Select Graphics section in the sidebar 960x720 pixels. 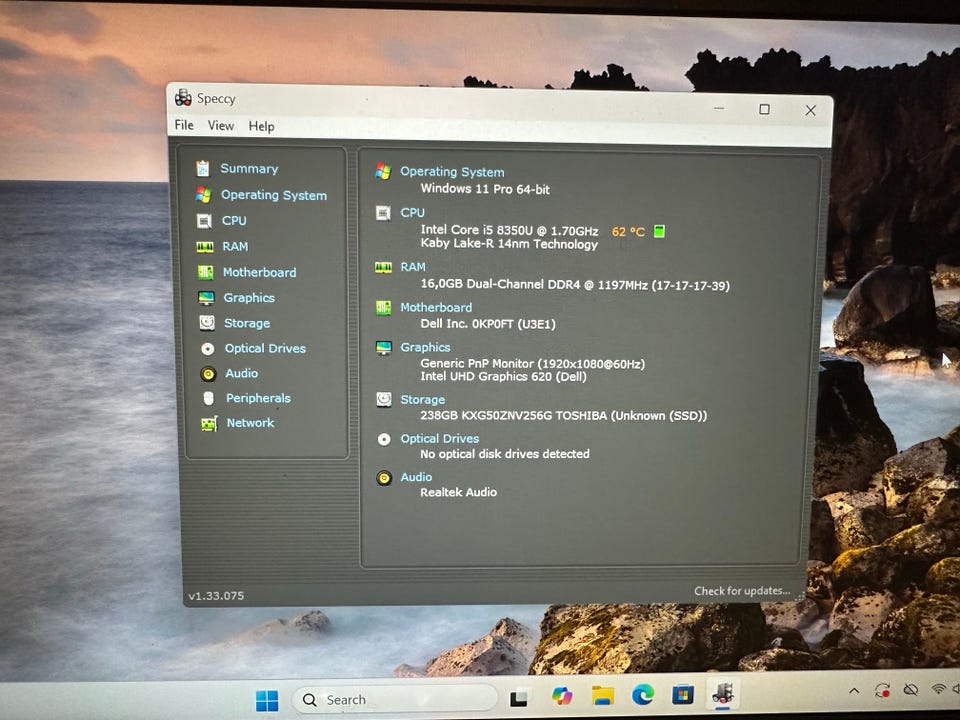(x=249, y=298)
